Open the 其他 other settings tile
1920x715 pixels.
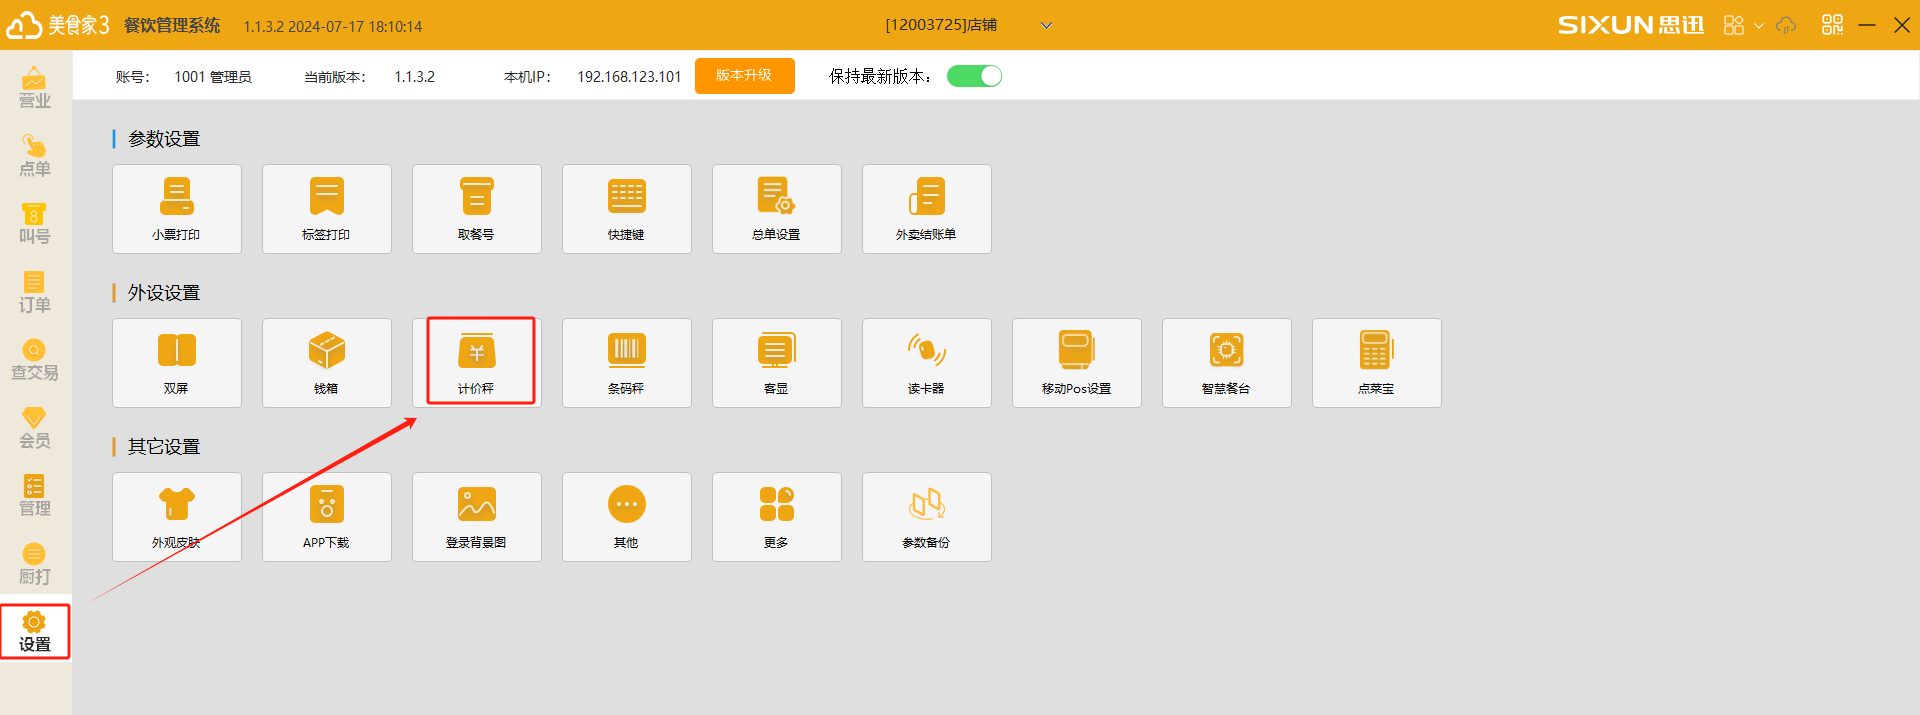click(x=627, y=517)
